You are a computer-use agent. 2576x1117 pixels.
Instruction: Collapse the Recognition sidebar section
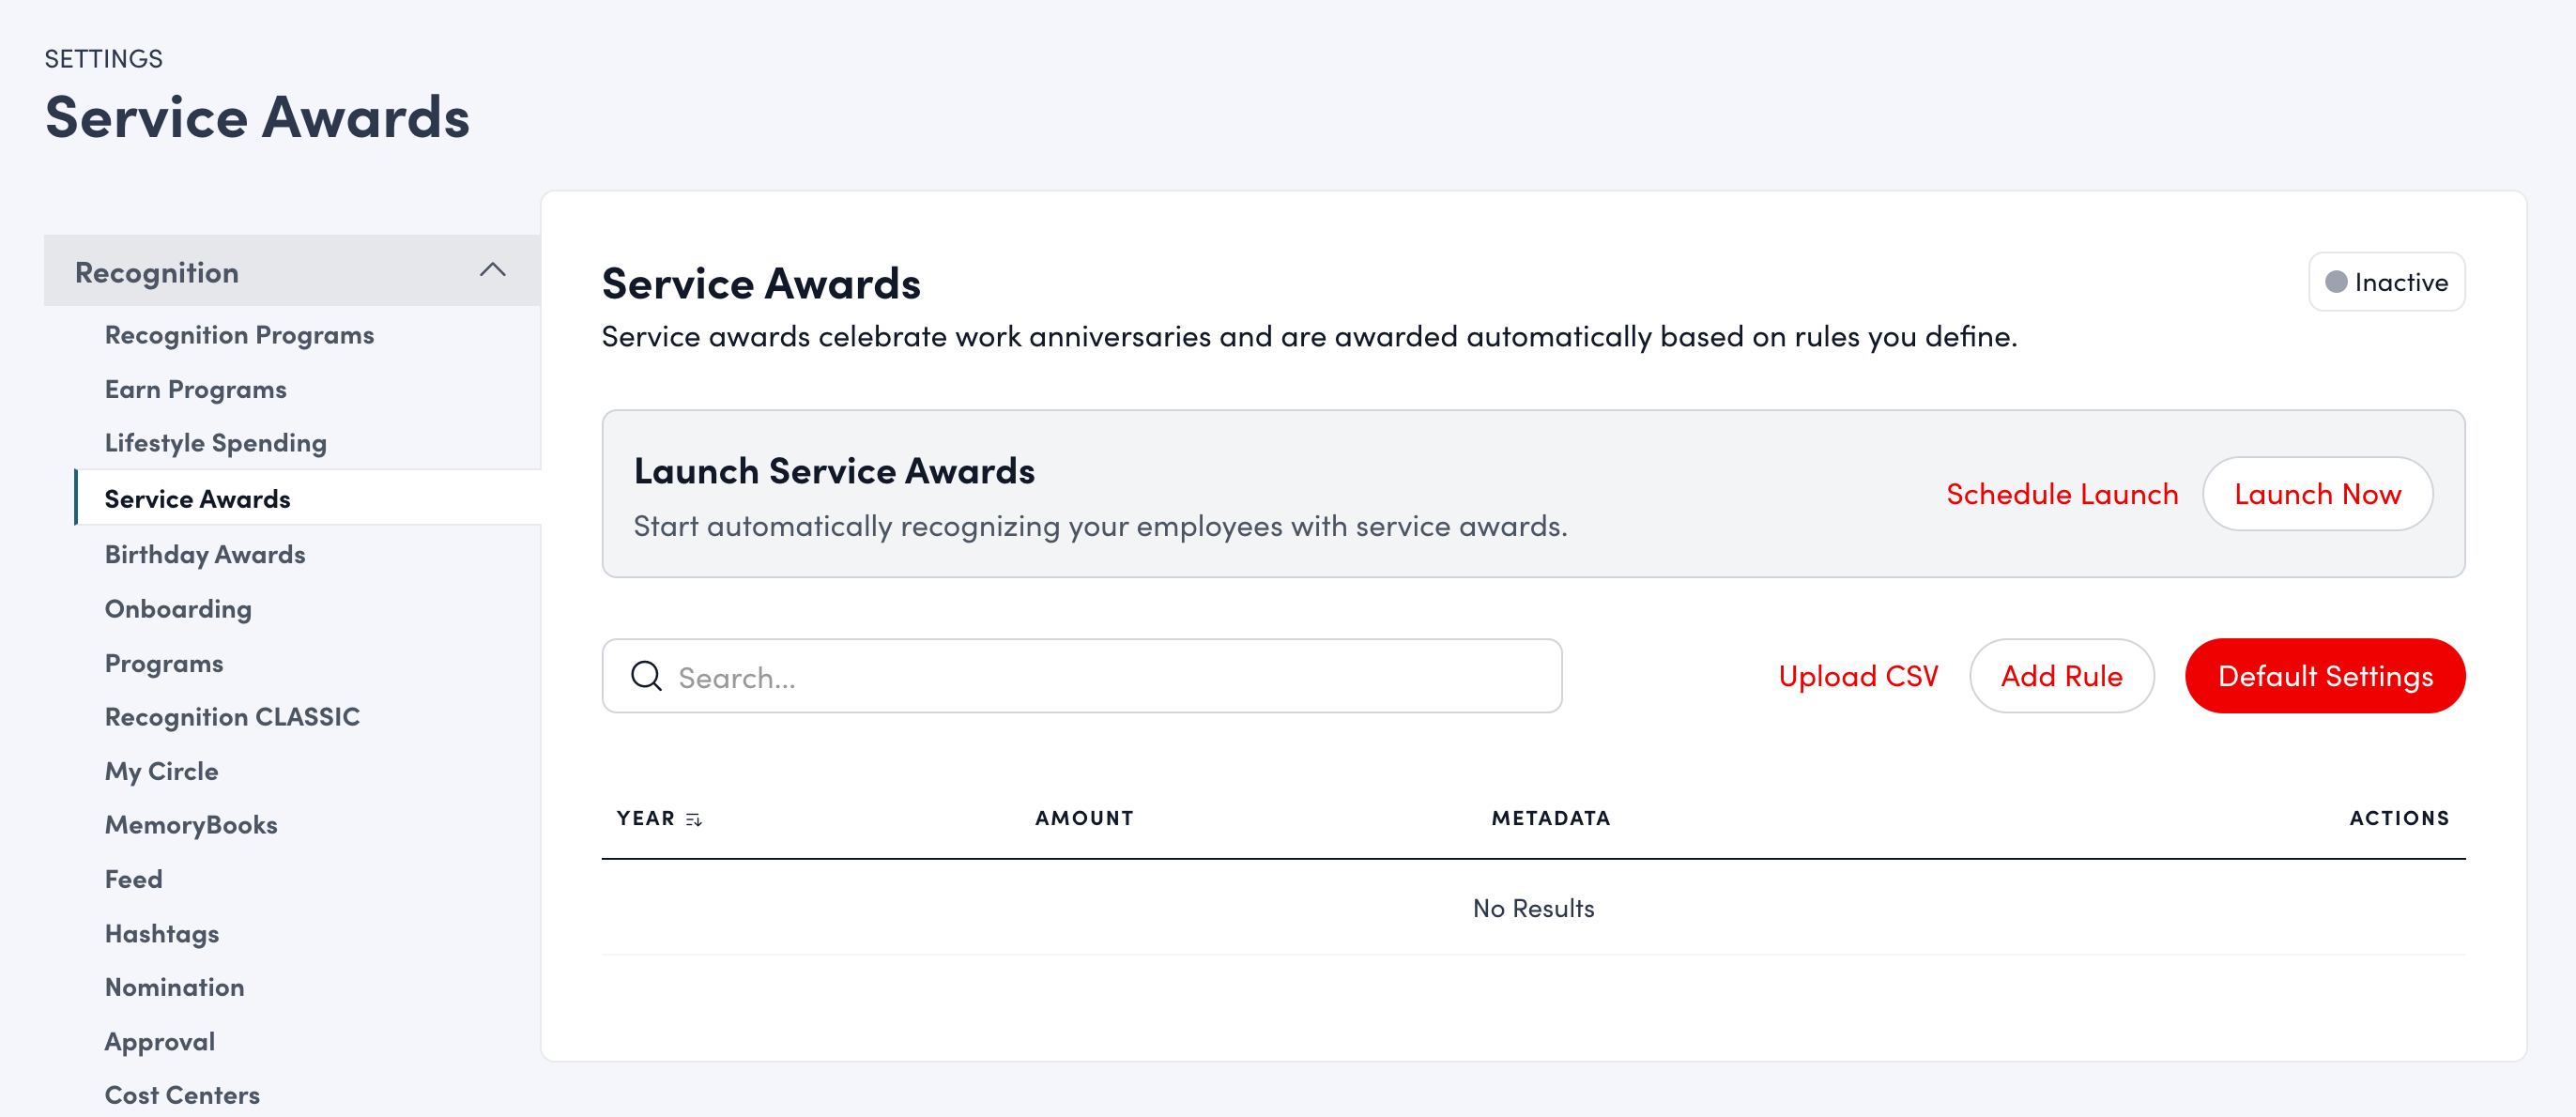492,270
